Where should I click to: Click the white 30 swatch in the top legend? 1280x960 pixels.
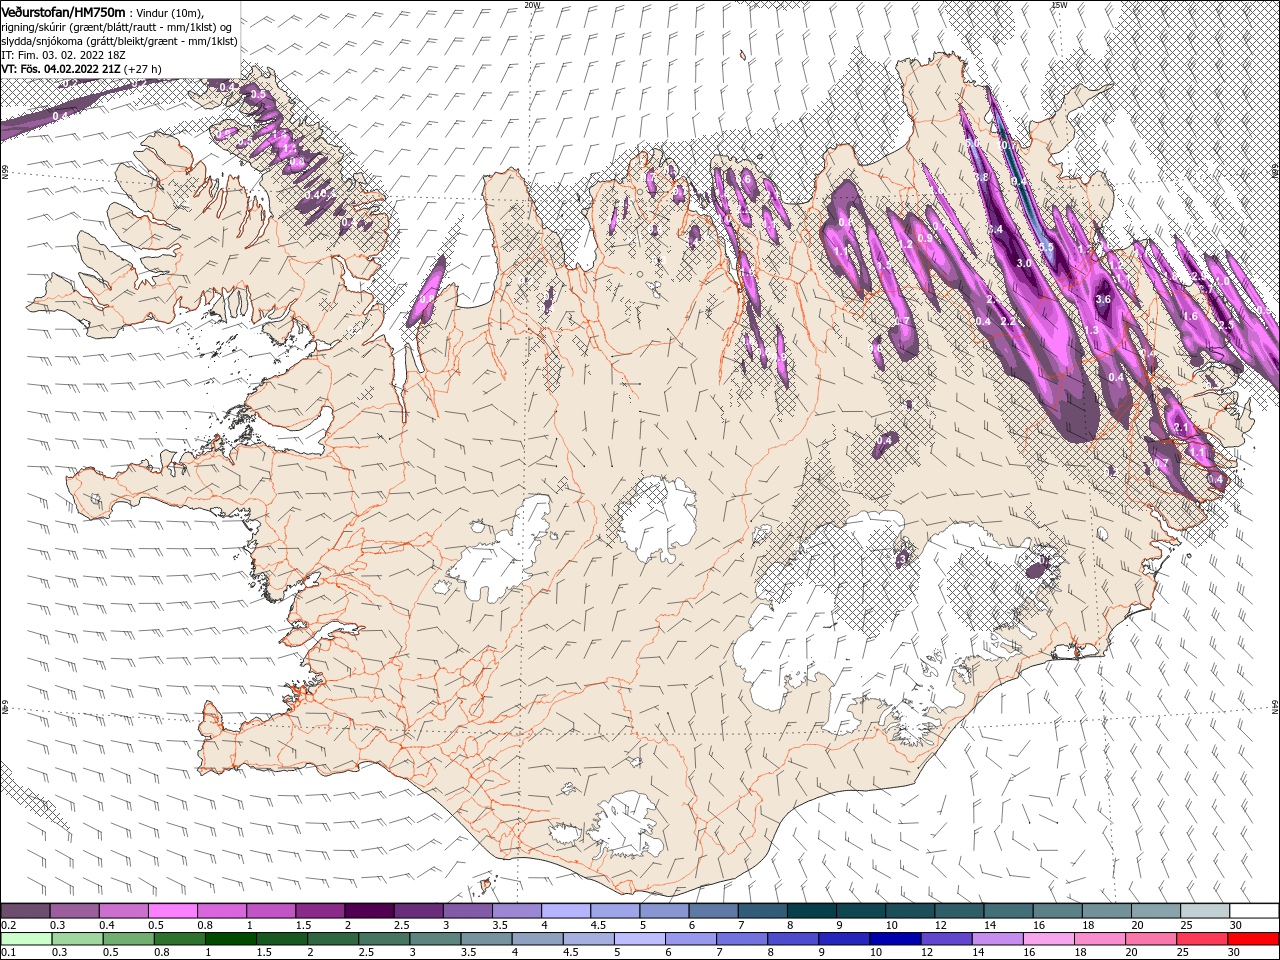[x=1253, y=911]
